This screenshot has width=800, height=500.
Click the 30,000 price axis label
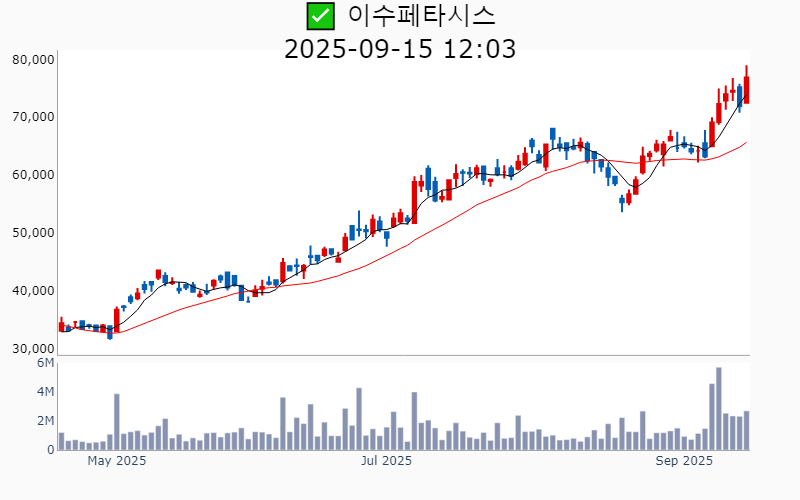pos(33,348)
